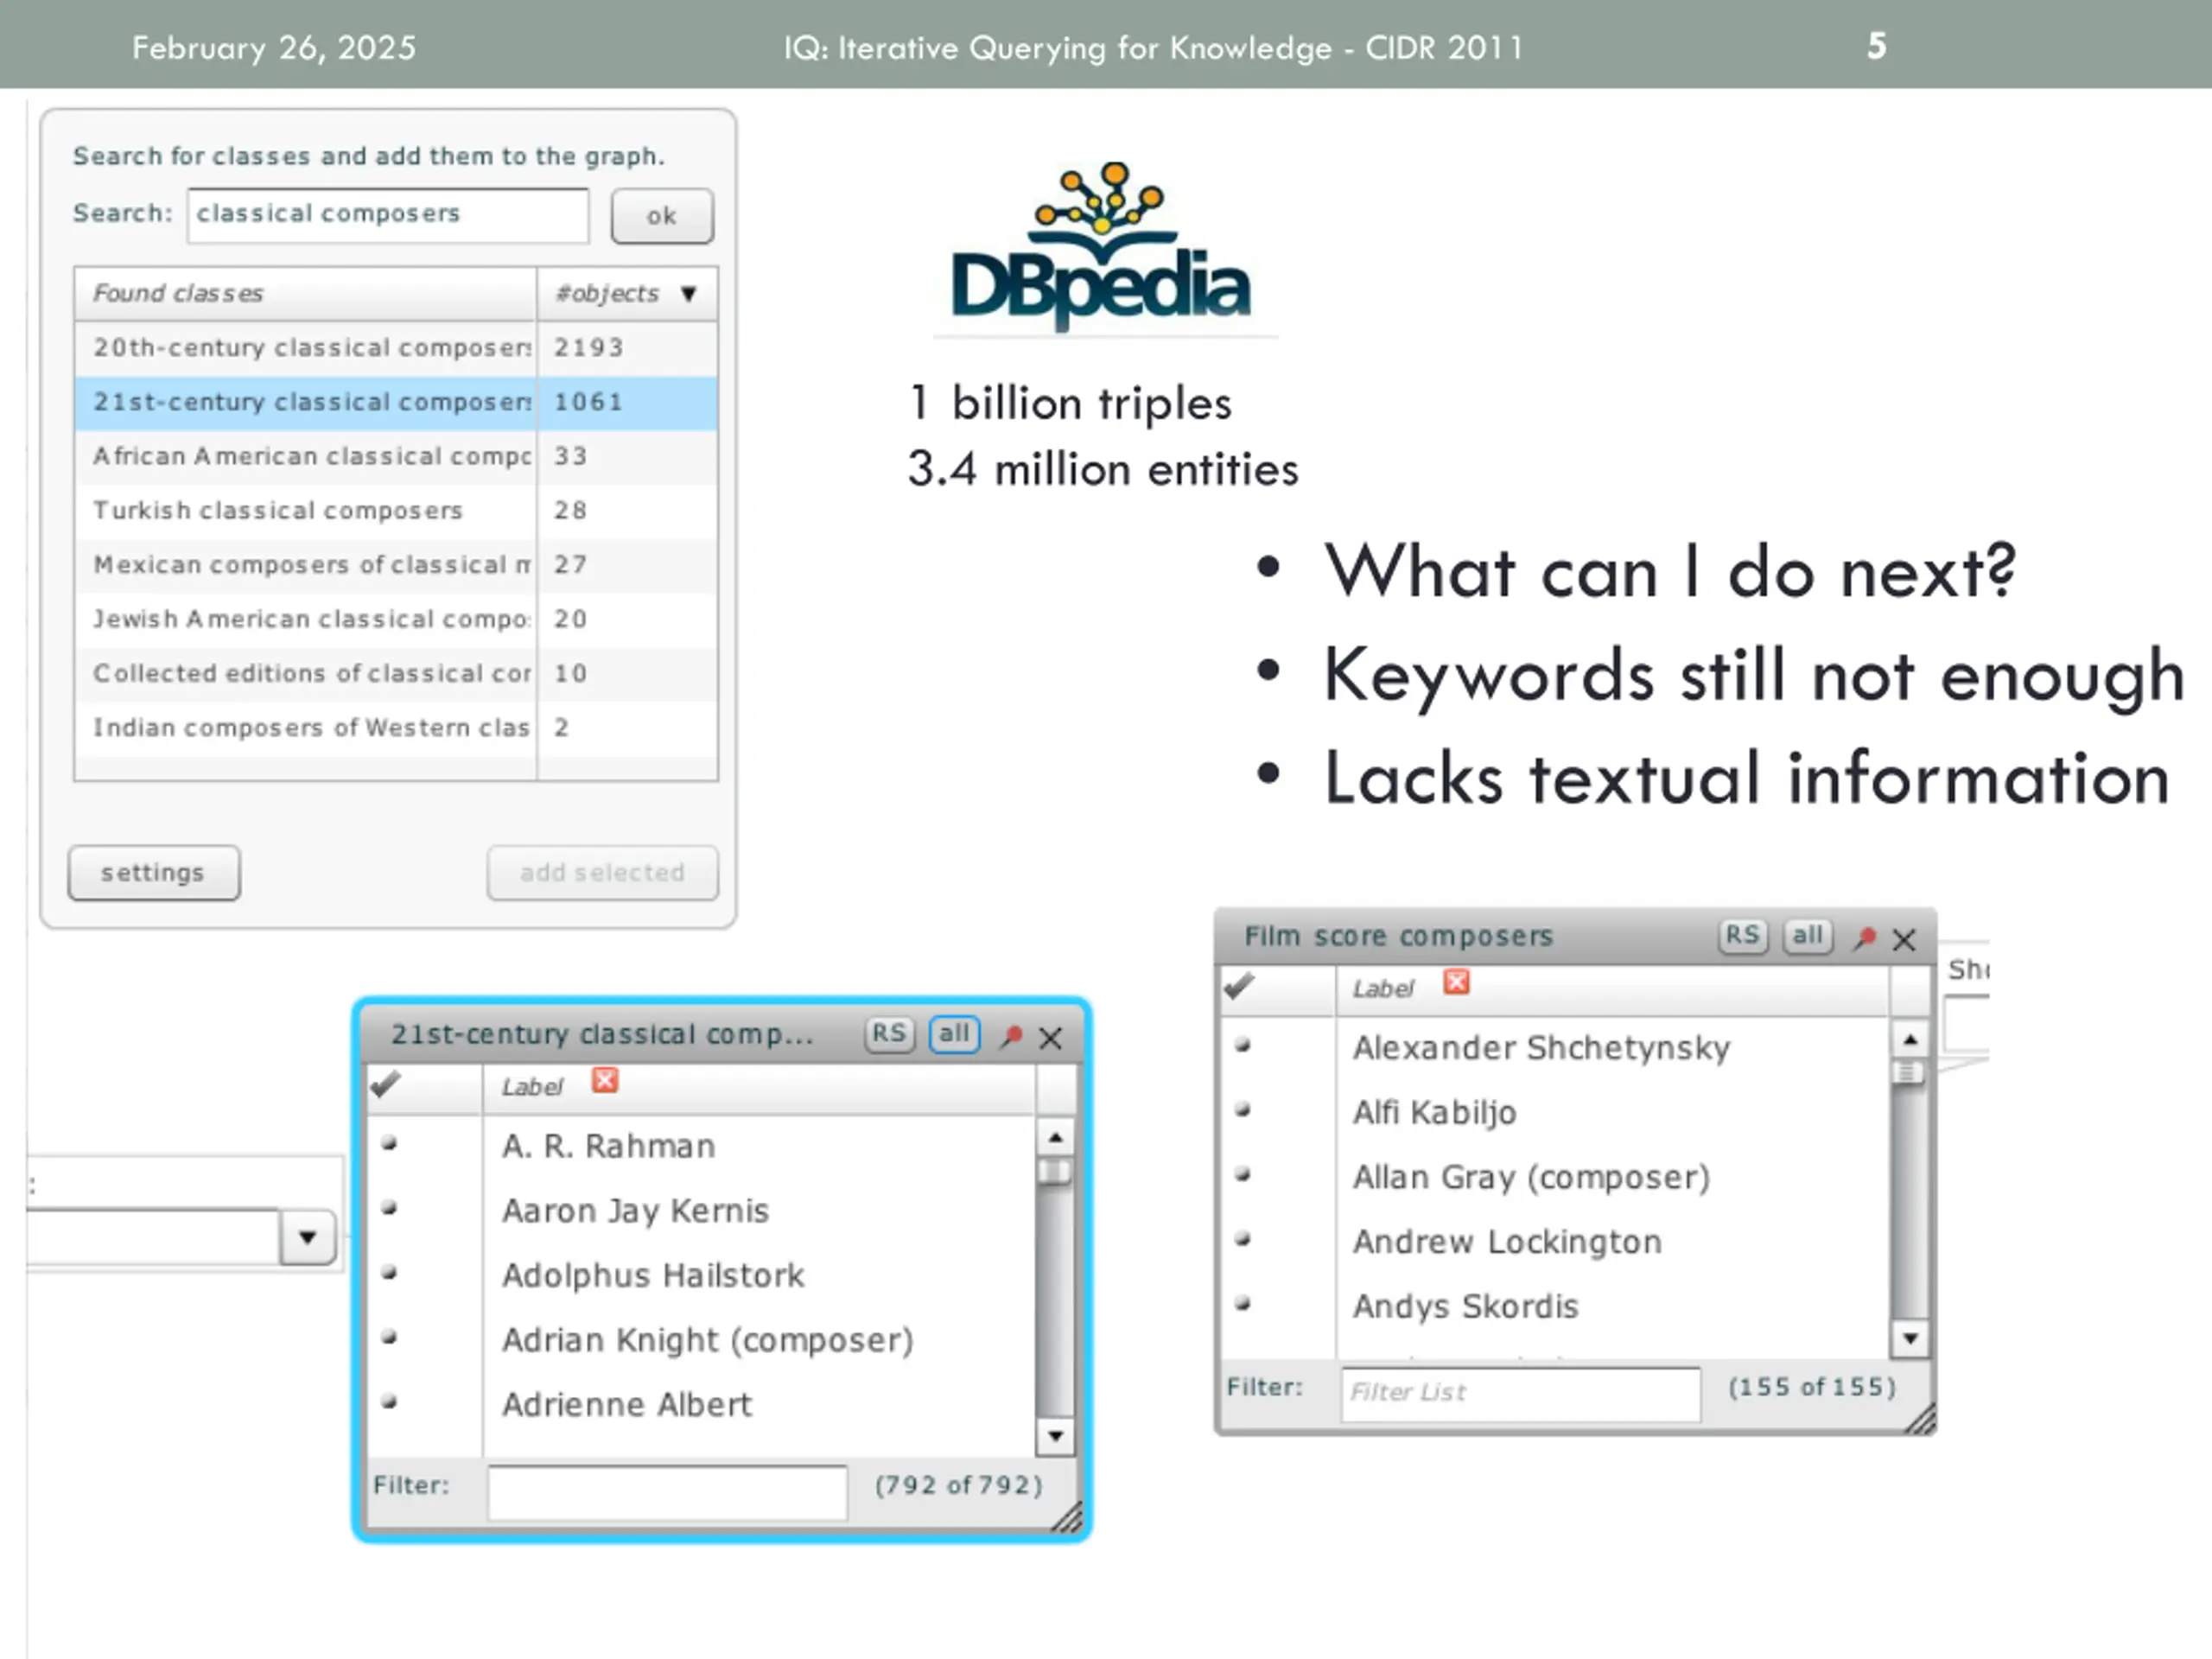Remove Label column in 21st-century window
2212x1659 pixels.
tap(605, 1080)
